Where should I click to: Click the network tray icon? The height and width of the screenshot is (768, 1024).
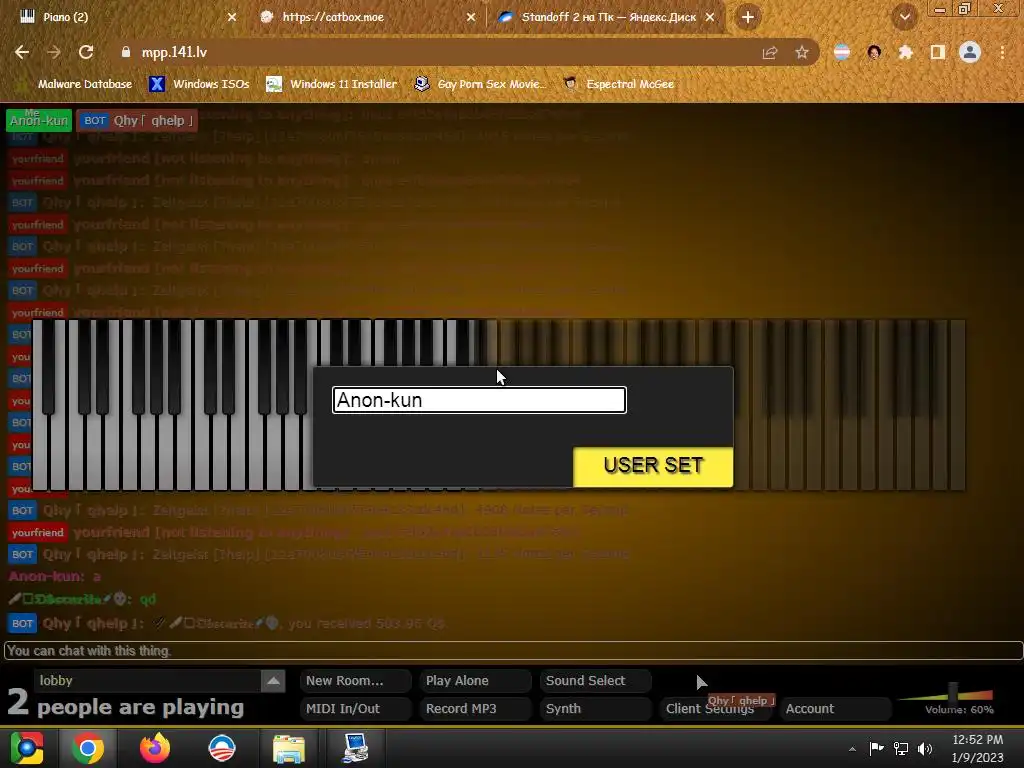tap(901, 748)
